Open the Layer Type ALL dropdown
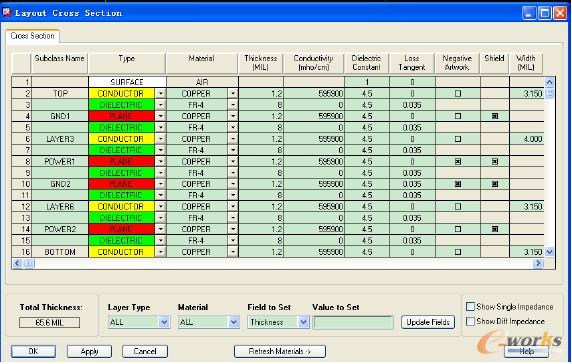 (x=164, y=322)
